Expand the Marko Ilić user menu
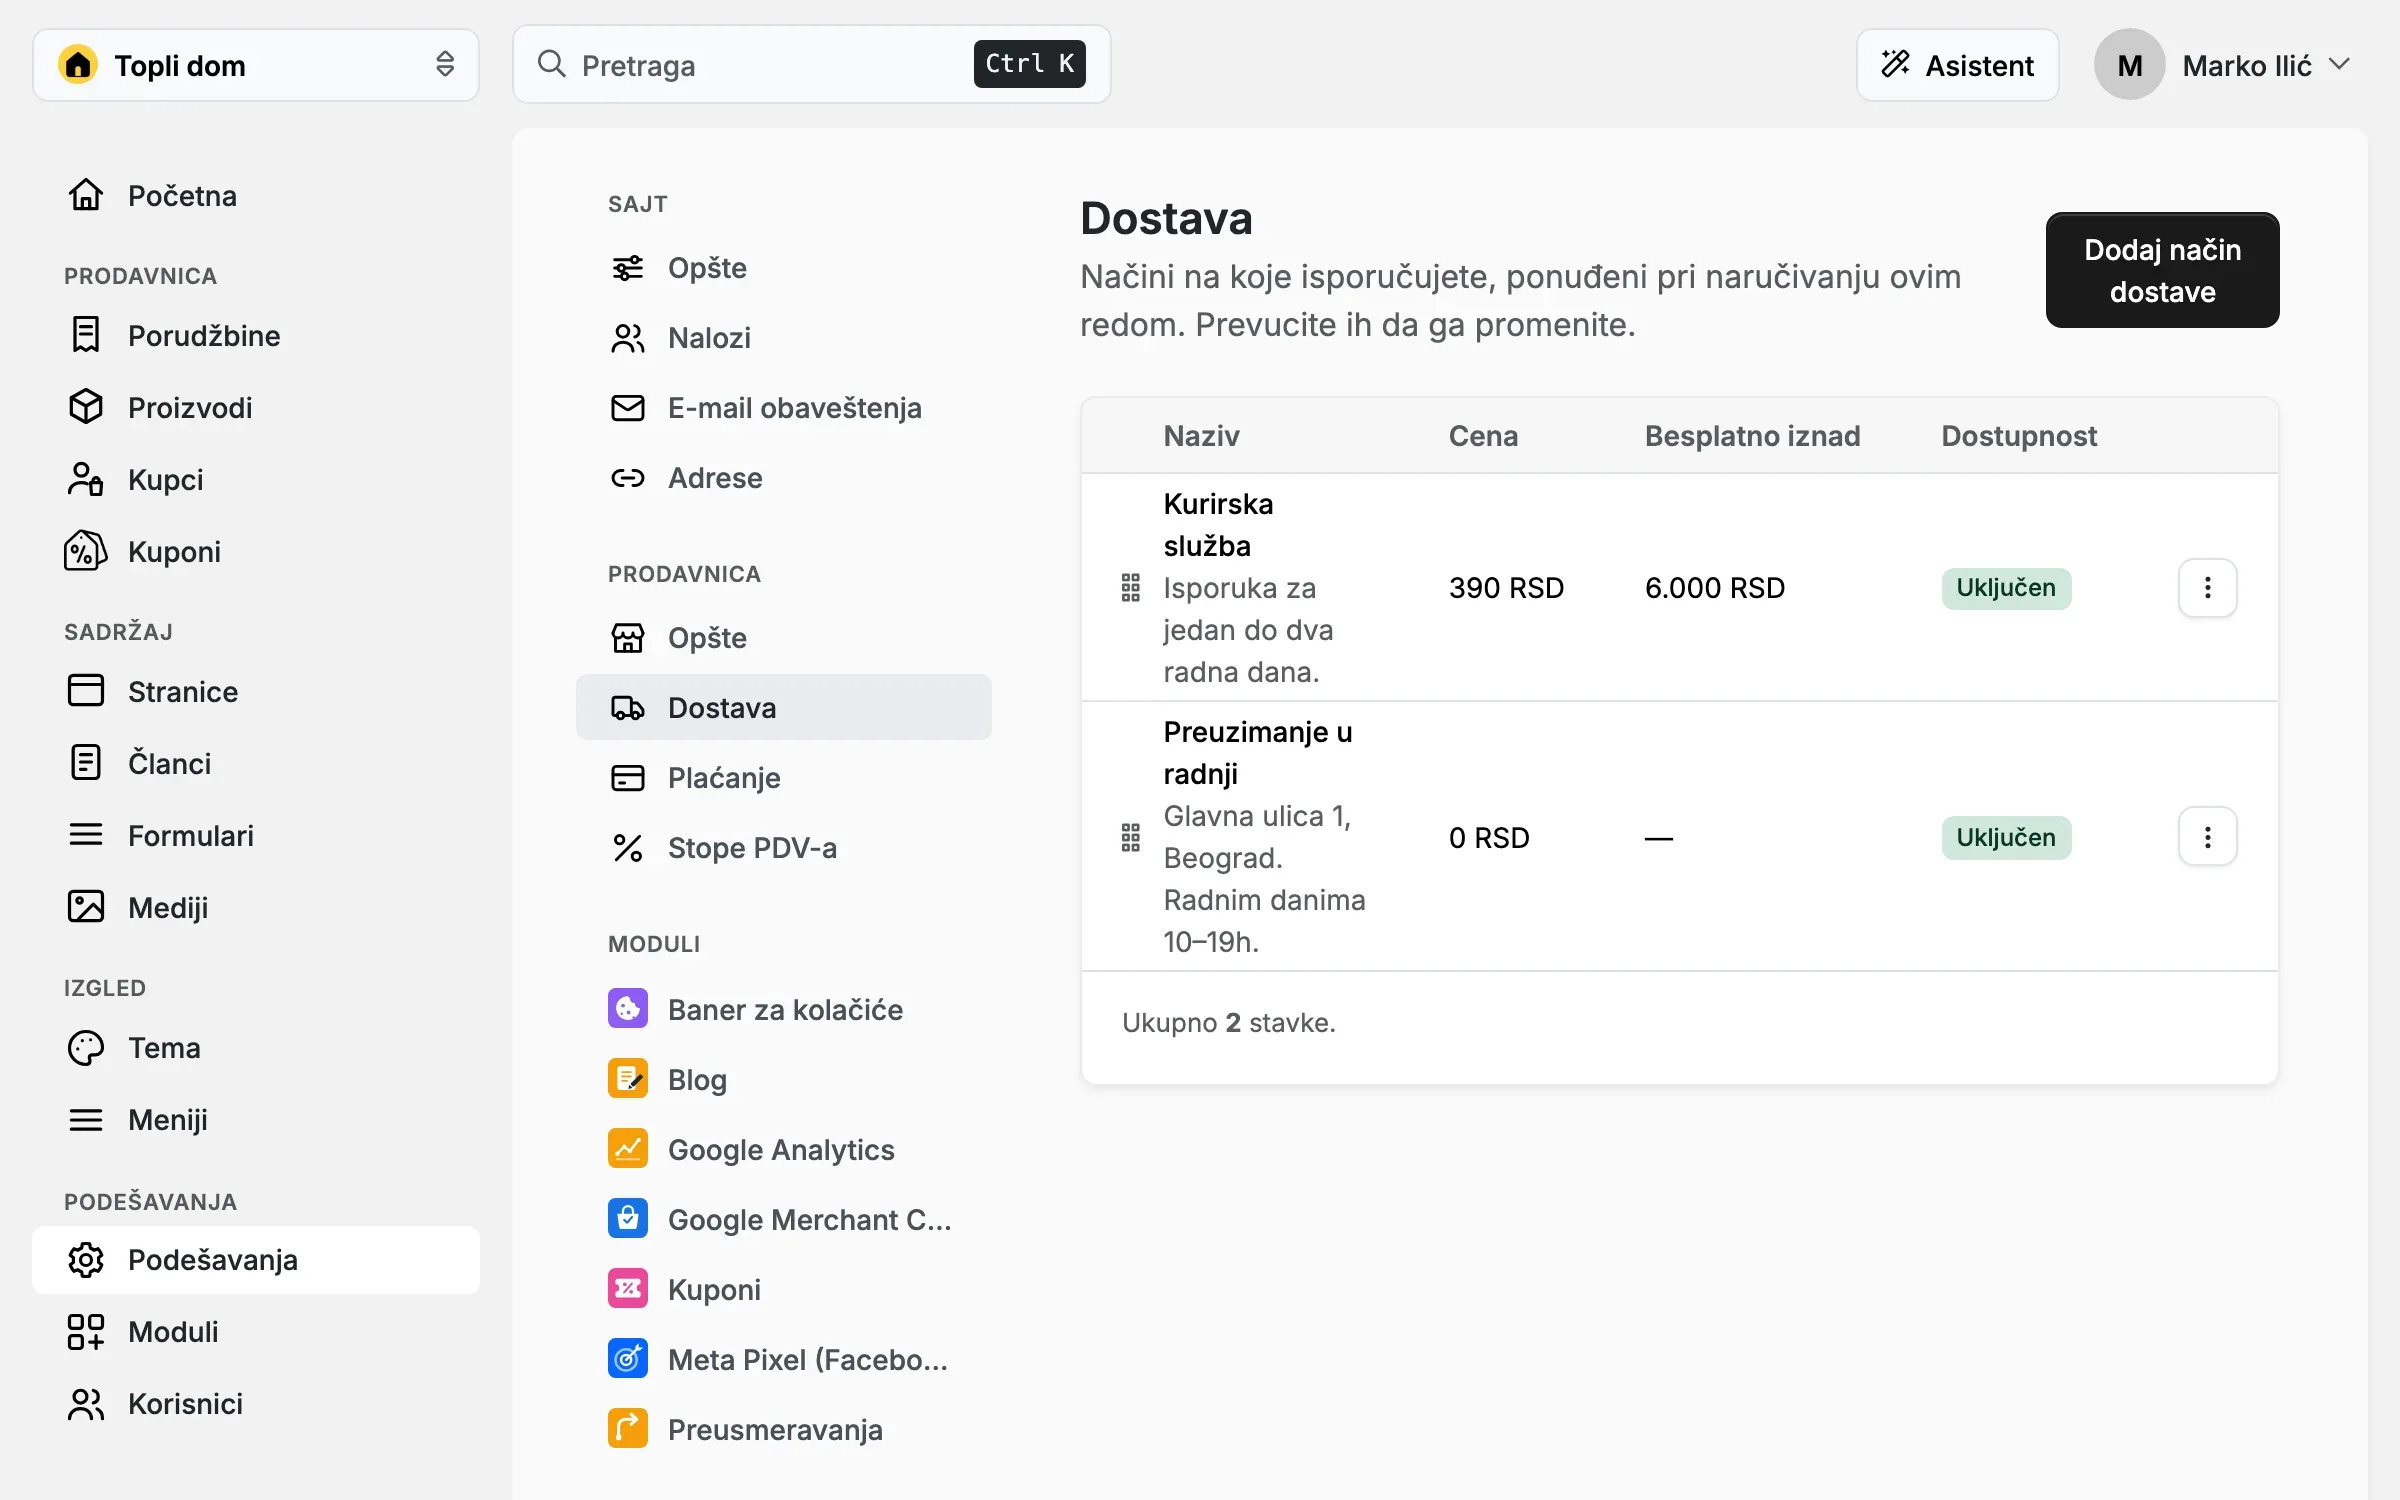The image size is (2400, 1500). click(x=2222, y=65)
